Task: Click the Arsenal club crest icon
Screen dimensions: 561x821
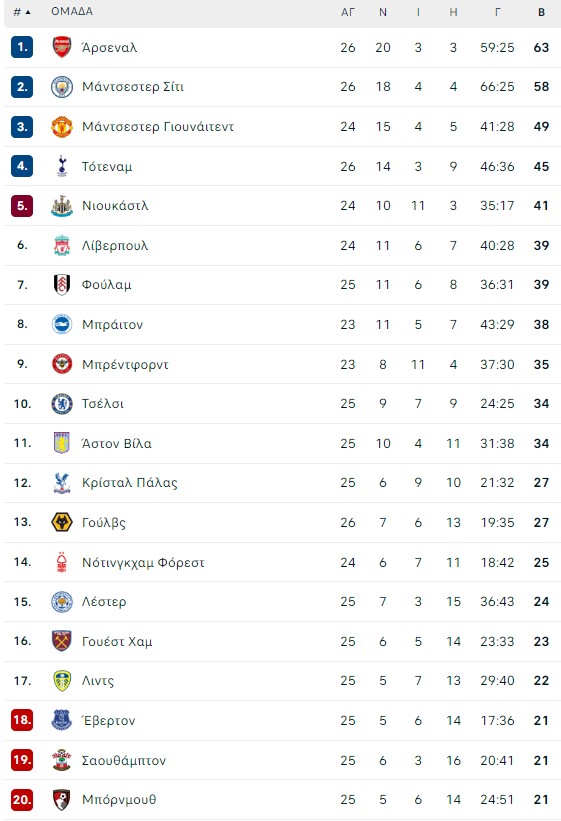Action: [62, 47]
